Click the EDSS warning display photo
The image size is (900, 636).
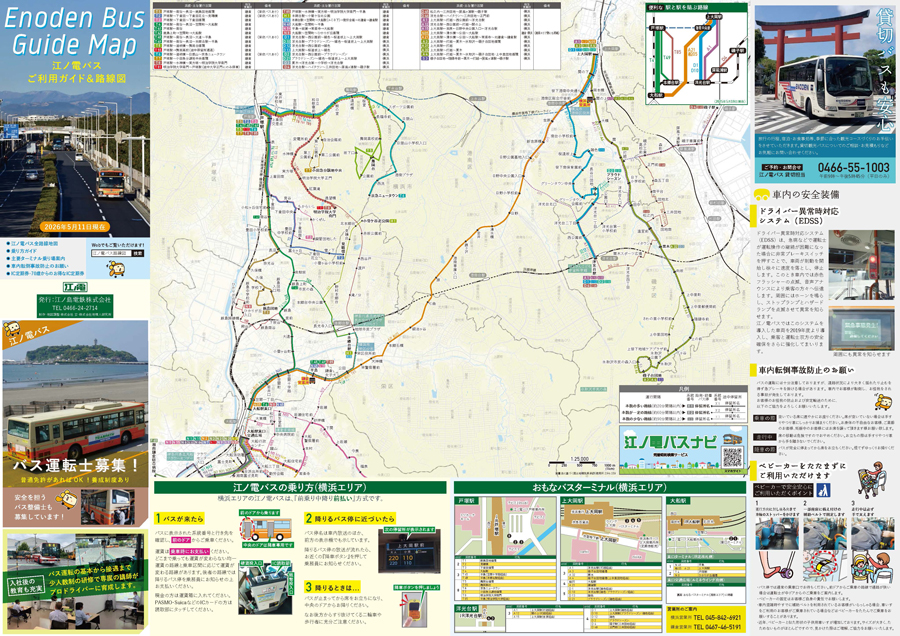pyautogui.click(x=862, y=327)
